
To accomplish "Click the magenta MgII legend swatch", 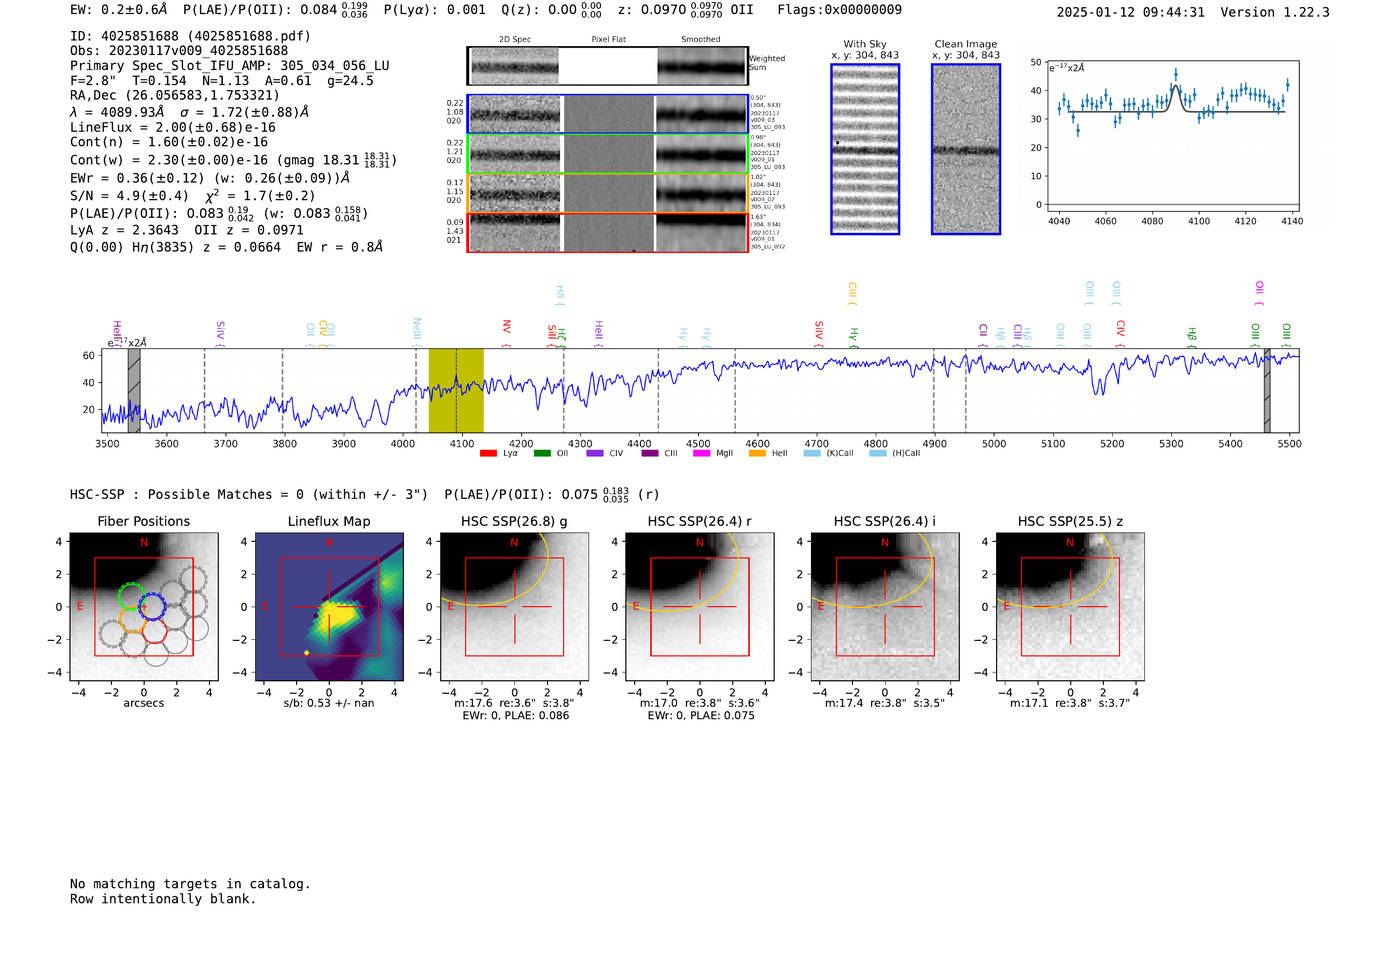I will 702,453.
